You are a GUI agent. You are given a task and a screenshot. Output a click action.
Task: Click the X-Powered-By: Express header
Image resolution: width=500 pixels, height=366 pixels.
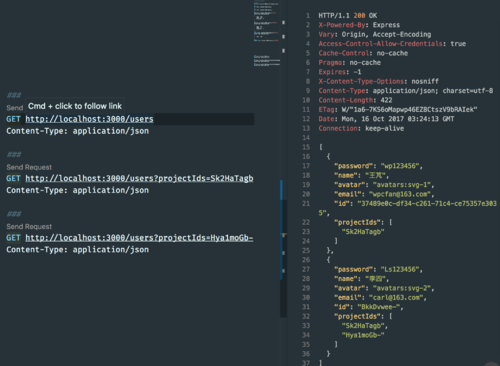click(x=359, y=25)
